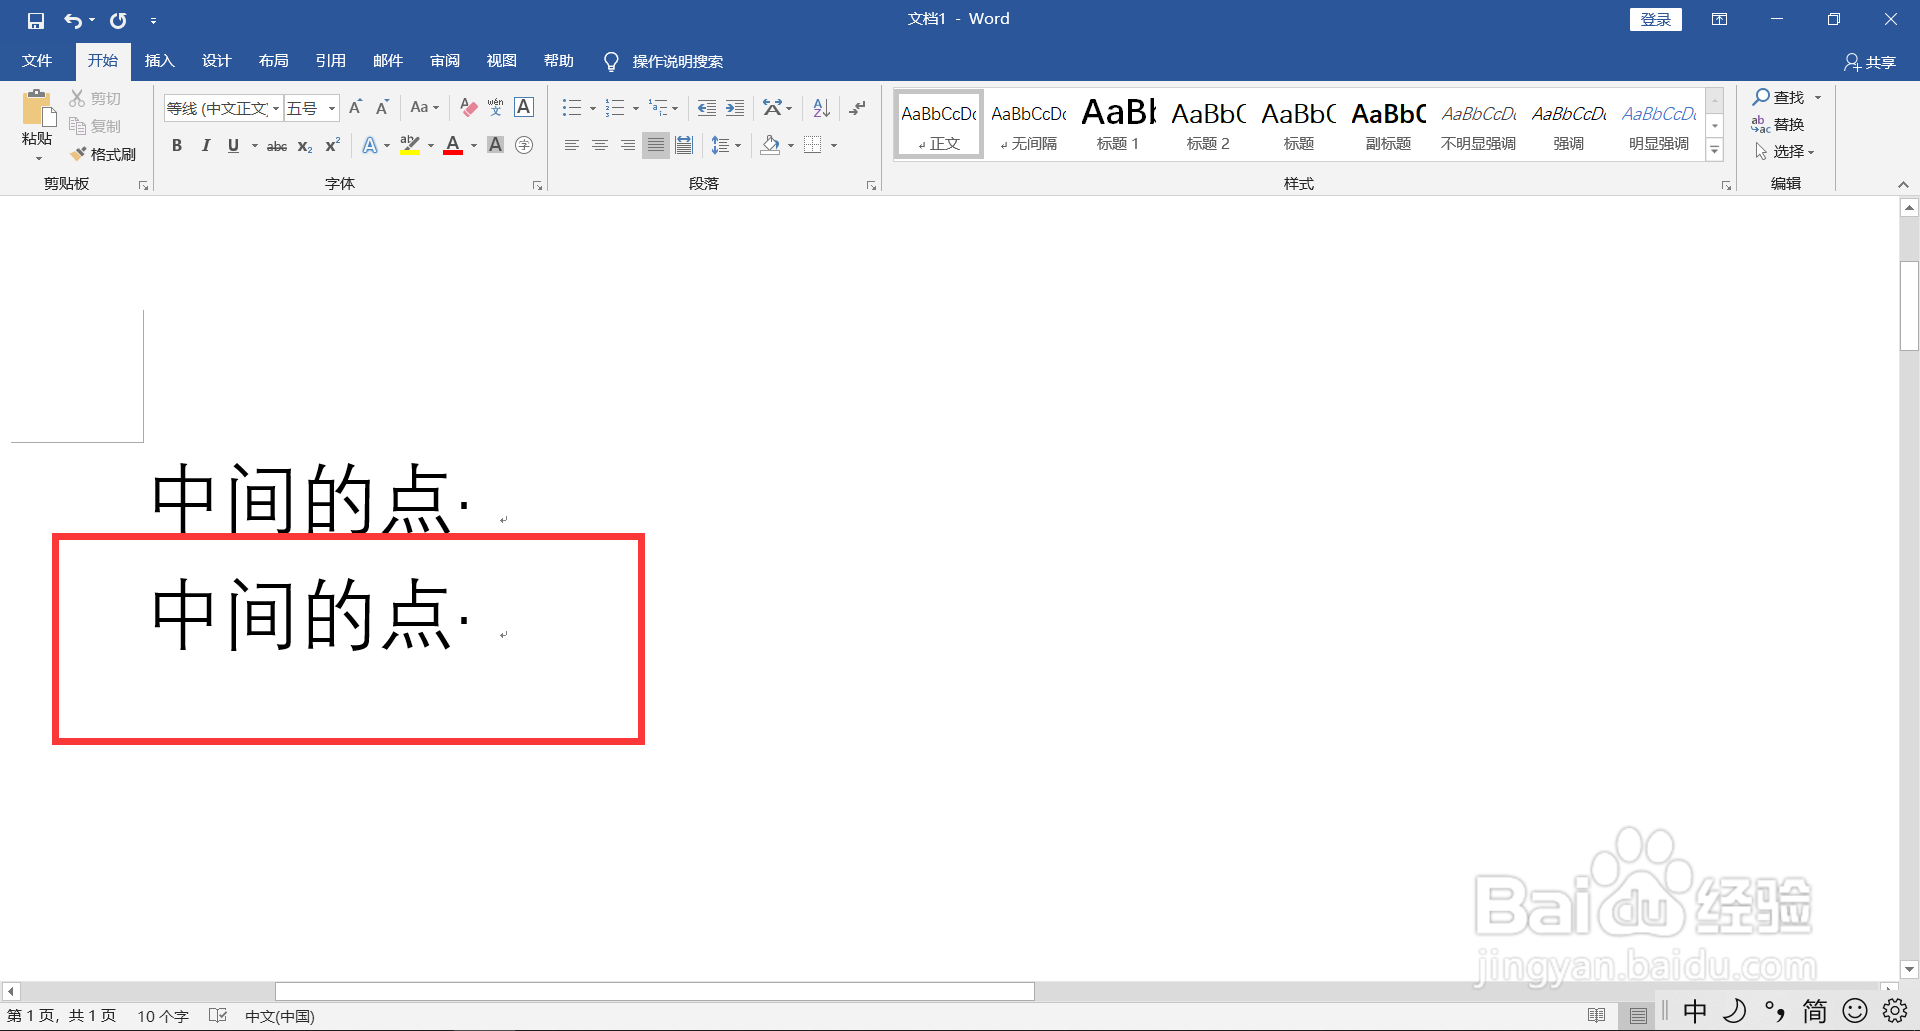The width and height of the screenshot is (1920, 1031).
Task: Open the font size dropdown
Action: pos(332,108)
